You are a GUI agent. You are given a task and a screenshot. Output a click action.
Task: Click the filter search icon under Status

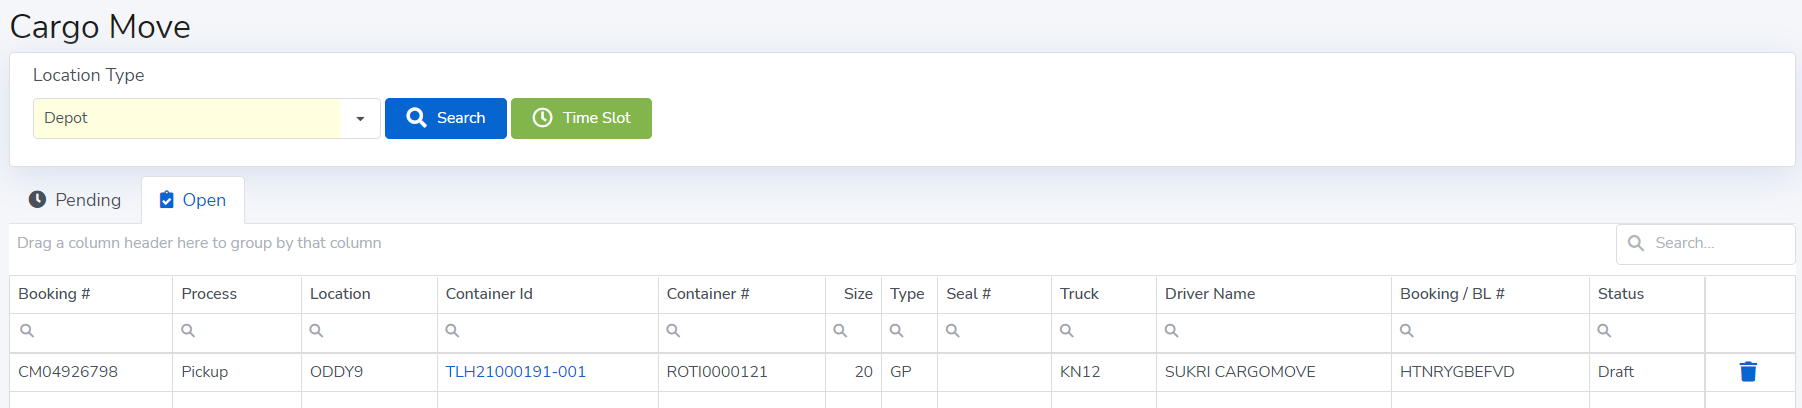(x=1604, y=331)
